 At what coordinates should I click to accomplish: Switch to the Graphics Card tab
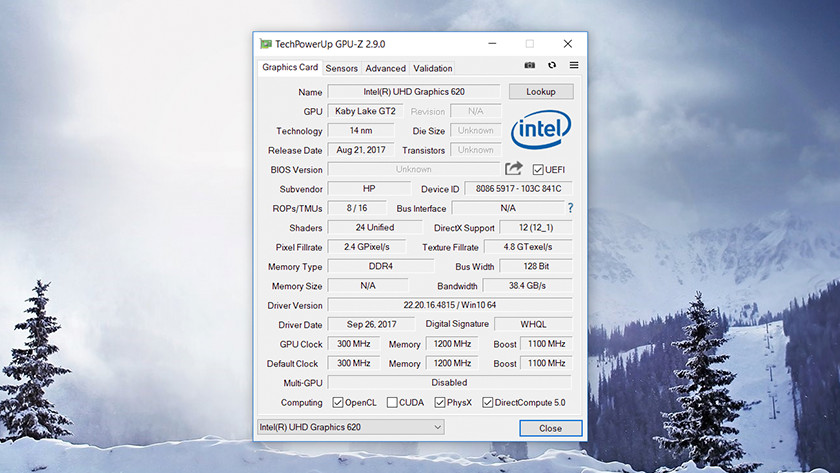tap(290, 67)
